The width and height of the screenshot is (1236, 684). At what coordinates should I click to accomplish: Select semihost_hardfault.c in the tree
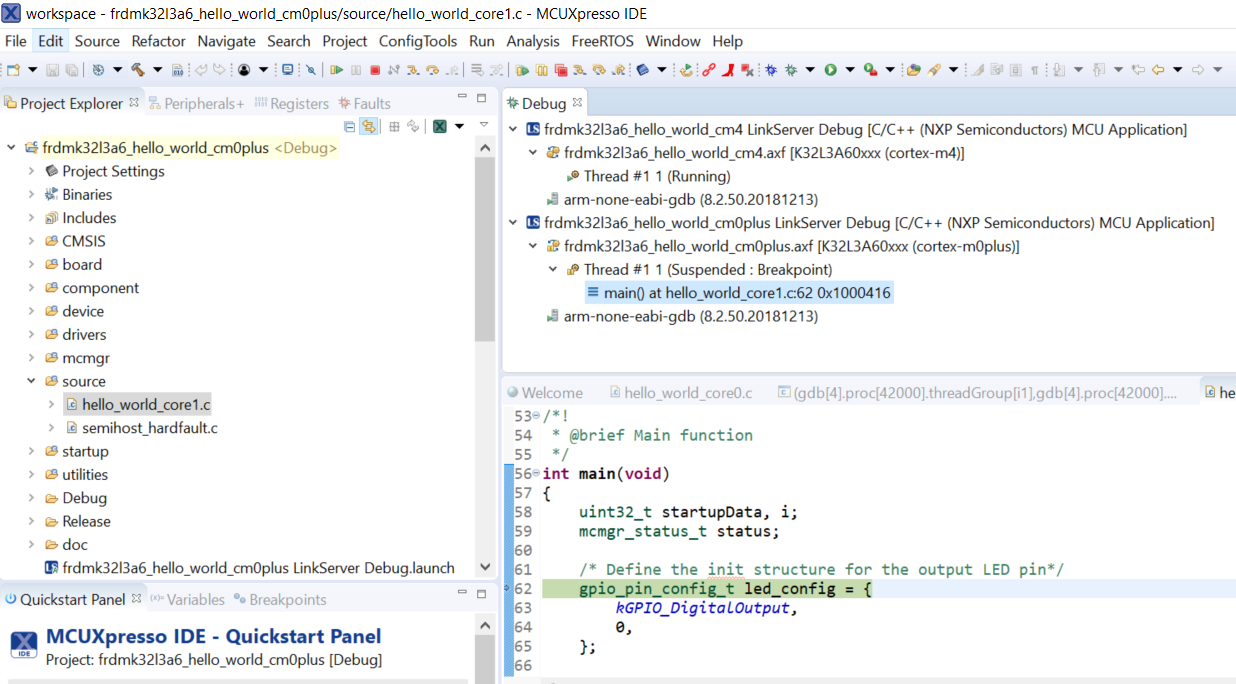pos(141,428)
